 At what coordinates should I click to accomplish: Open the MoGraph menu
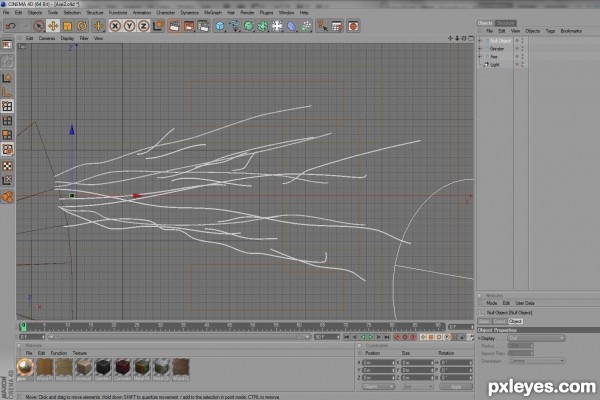point(213,13)
